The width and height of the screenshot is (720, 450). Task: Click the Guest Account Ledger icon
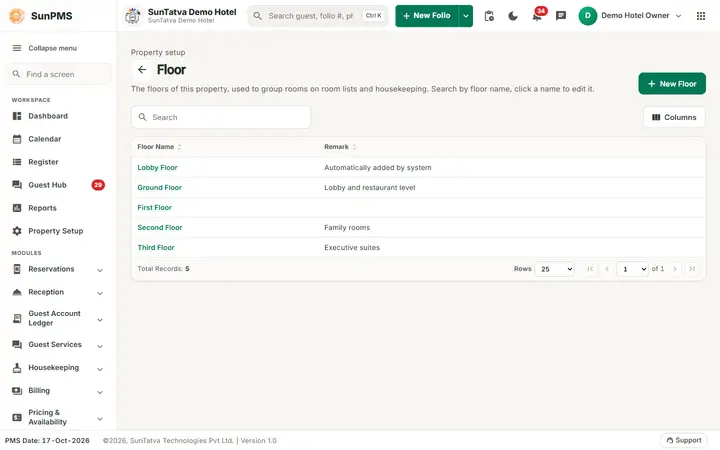click(17, 318)
